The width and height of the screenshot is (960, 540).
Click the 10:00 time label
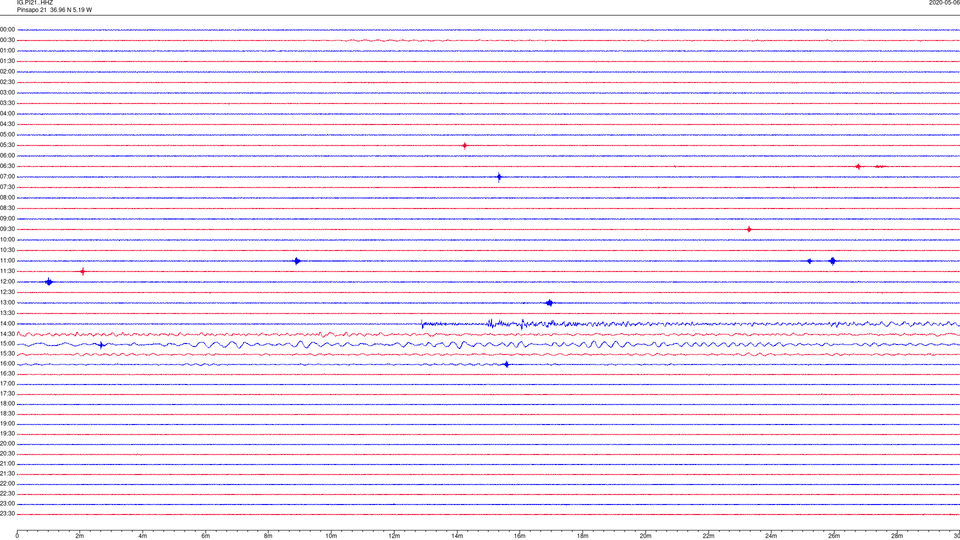(7, 240)
